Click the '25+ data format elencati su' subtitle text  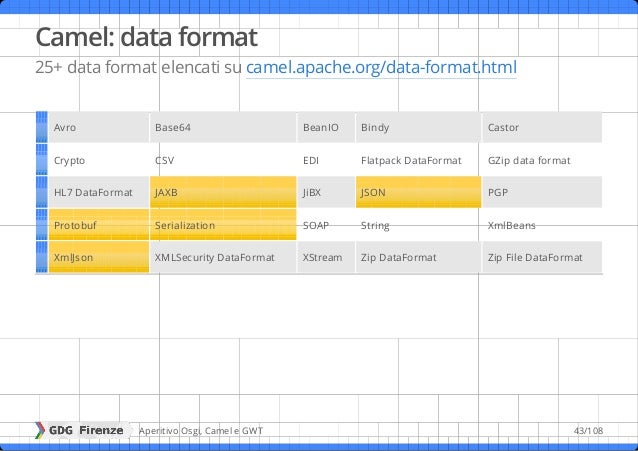pyautogui.click(x=139, y=68)
